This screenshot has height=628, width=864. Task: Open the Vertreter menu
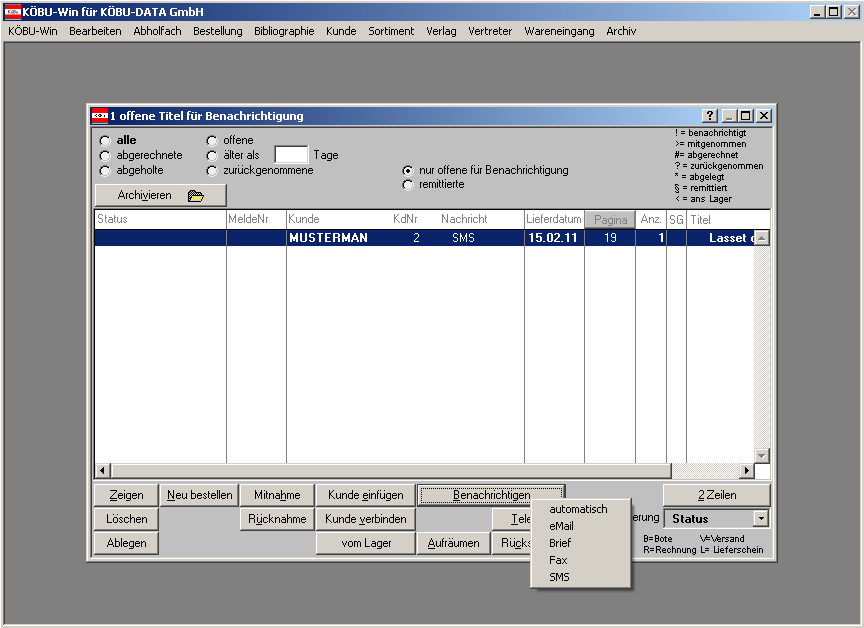point(490,31)
